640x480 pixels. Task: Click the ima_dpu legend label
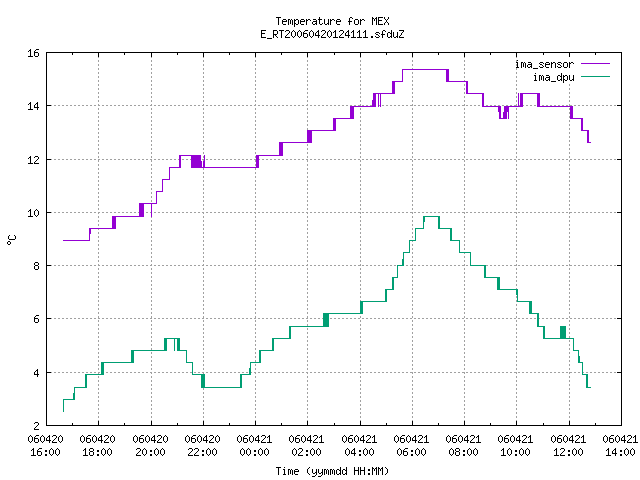tap(553, 77)
